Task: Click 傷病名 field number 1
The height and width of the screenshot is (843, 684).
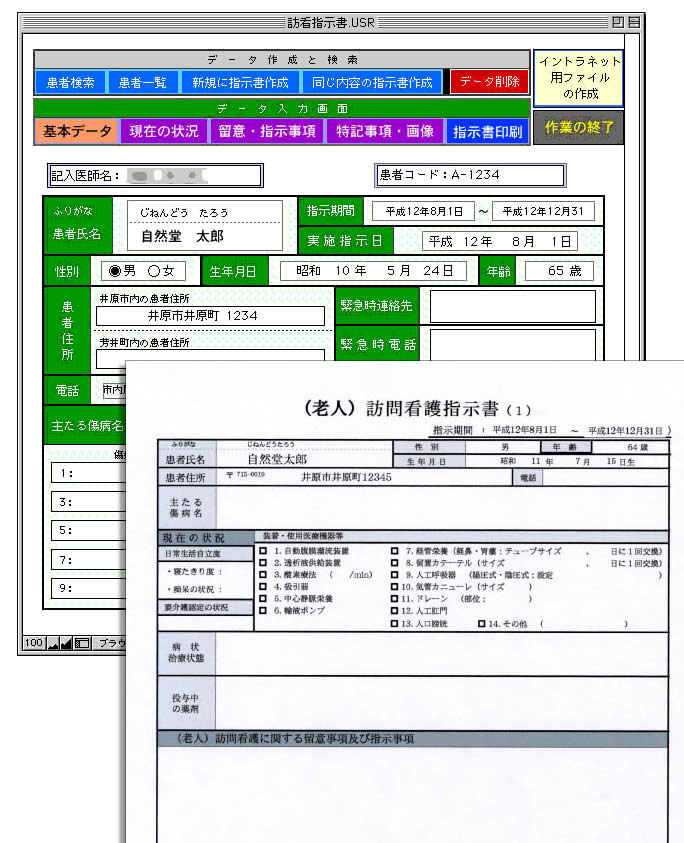Action: pos(89,474)
